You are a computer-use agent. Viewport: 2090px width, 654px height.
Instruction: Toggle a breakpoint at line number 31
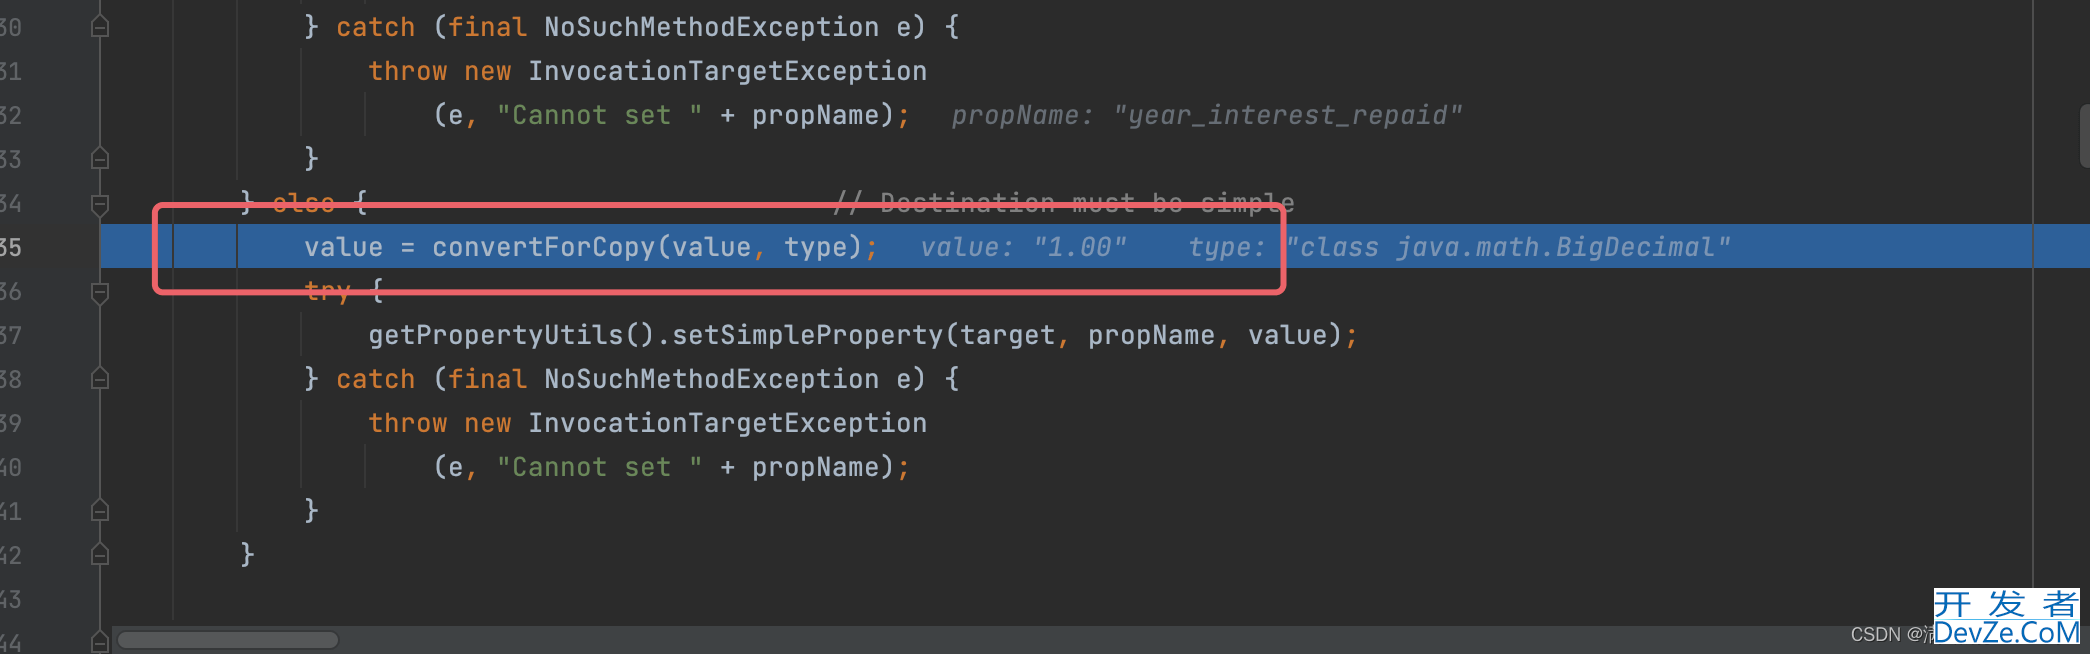10,71
